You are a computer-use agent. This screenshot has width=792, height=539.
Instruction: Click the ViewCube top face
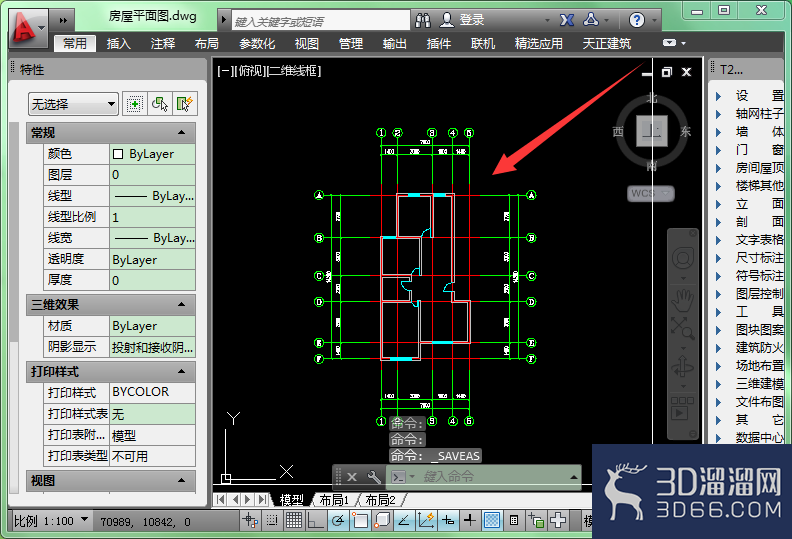point(652,131)
